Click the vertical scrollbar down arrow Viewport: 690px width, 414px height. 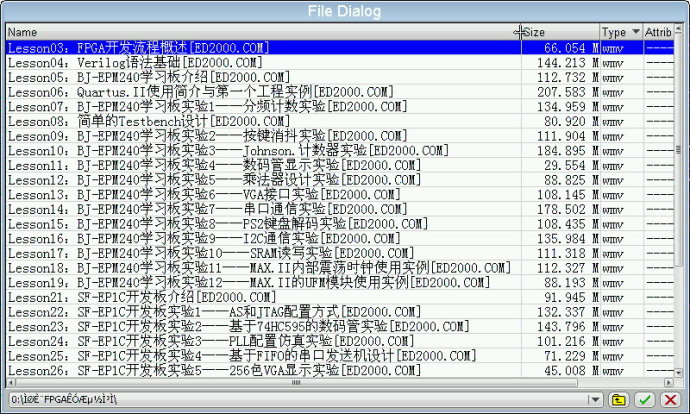[679, 372]
